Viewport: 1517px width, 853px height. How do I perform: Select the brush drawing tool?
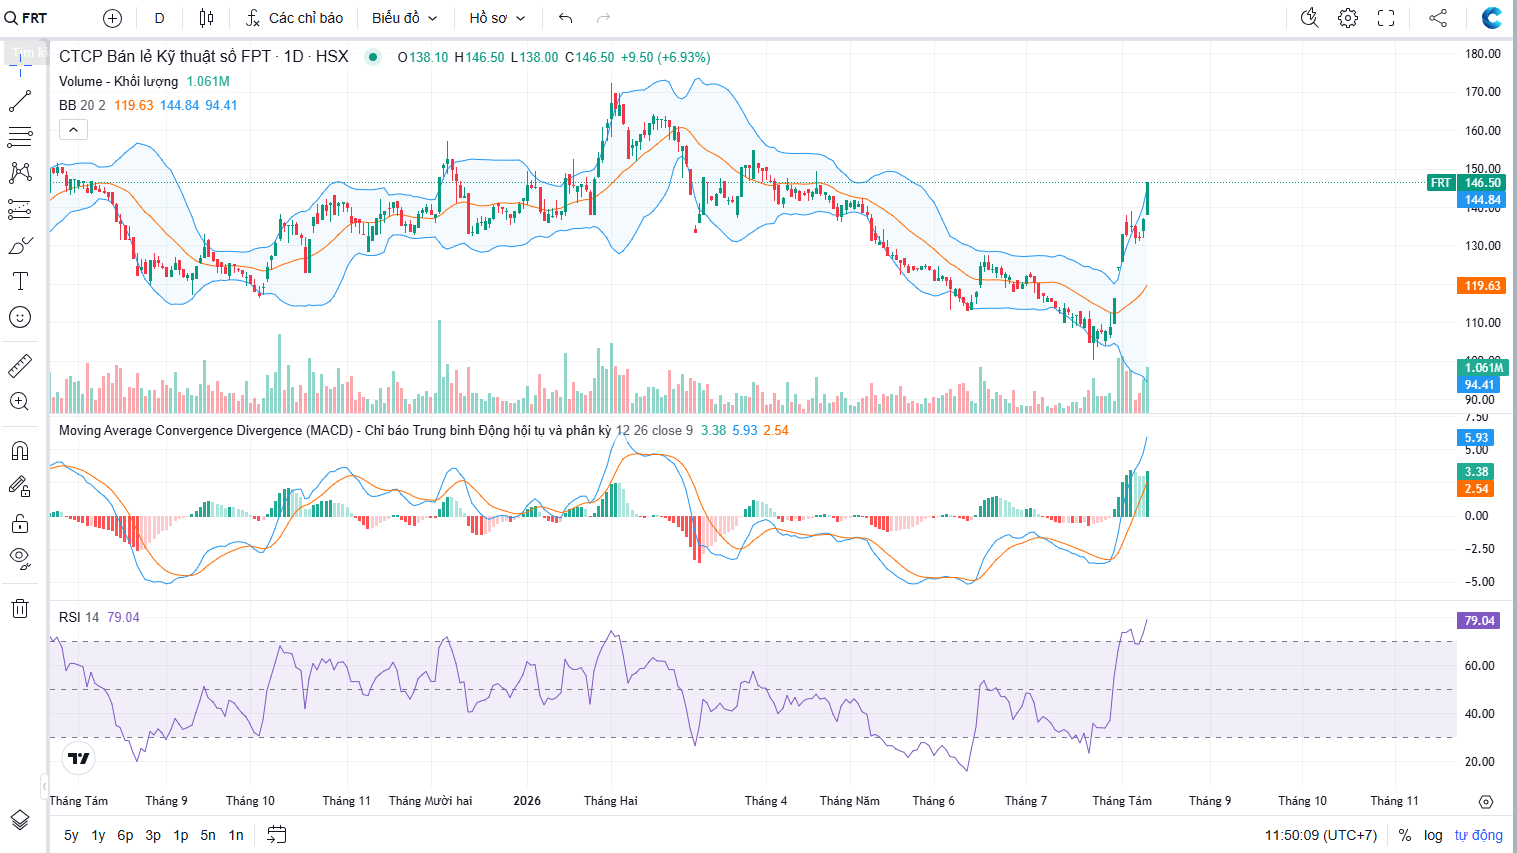click(x=20, y=245)
